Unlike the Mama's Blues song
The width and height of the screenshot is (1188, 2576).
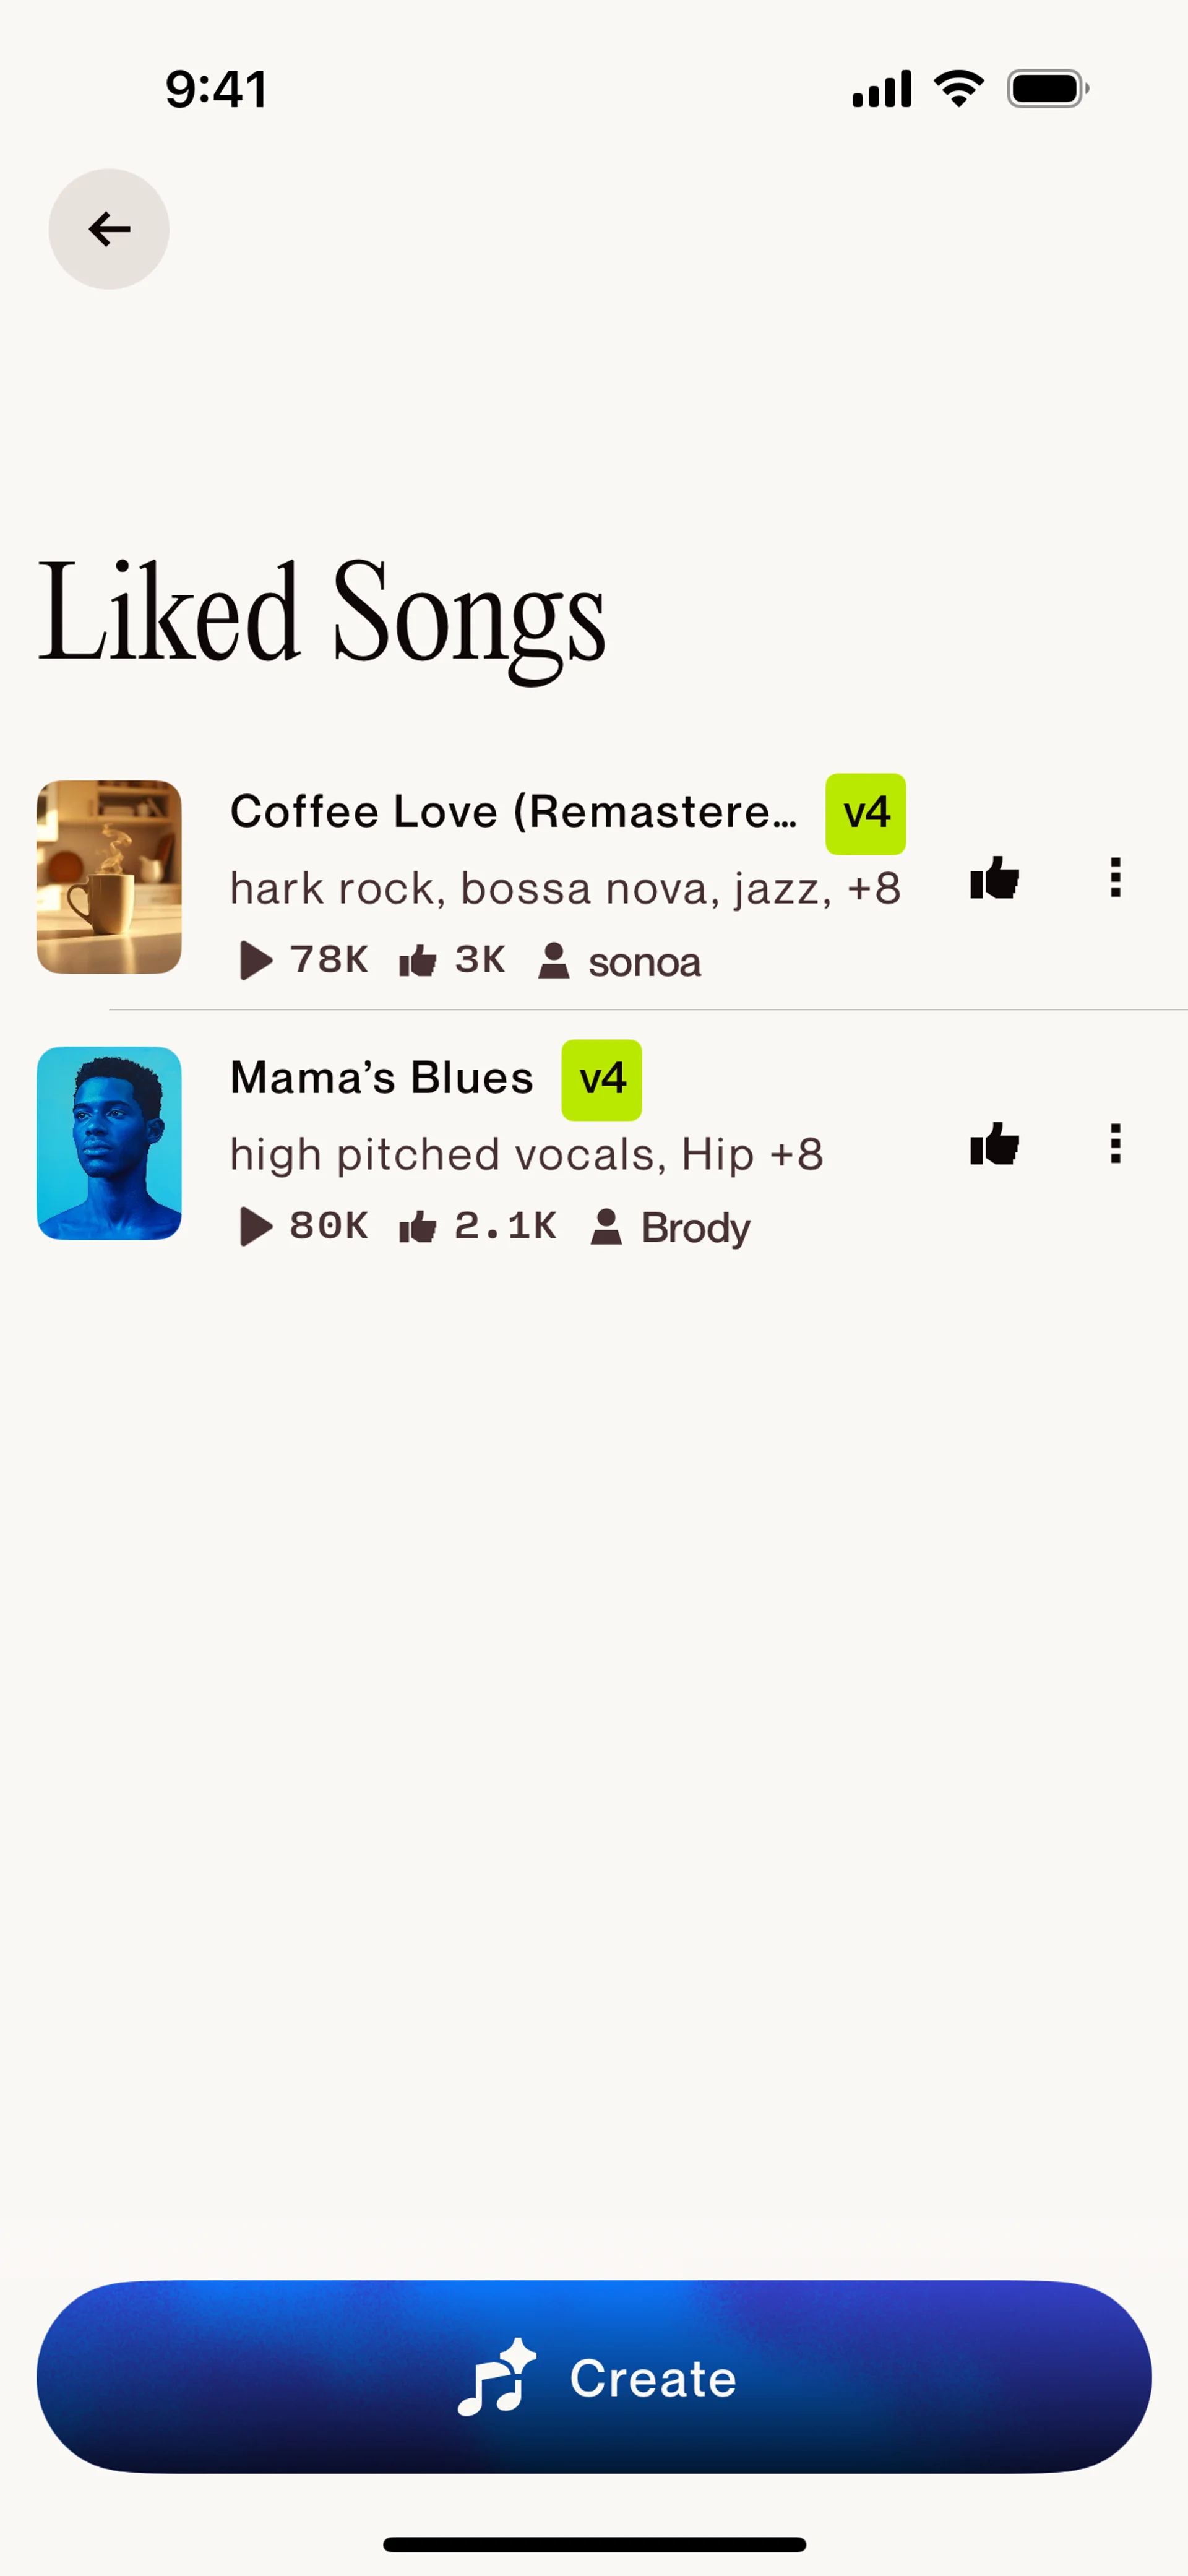coord(994,1144)
